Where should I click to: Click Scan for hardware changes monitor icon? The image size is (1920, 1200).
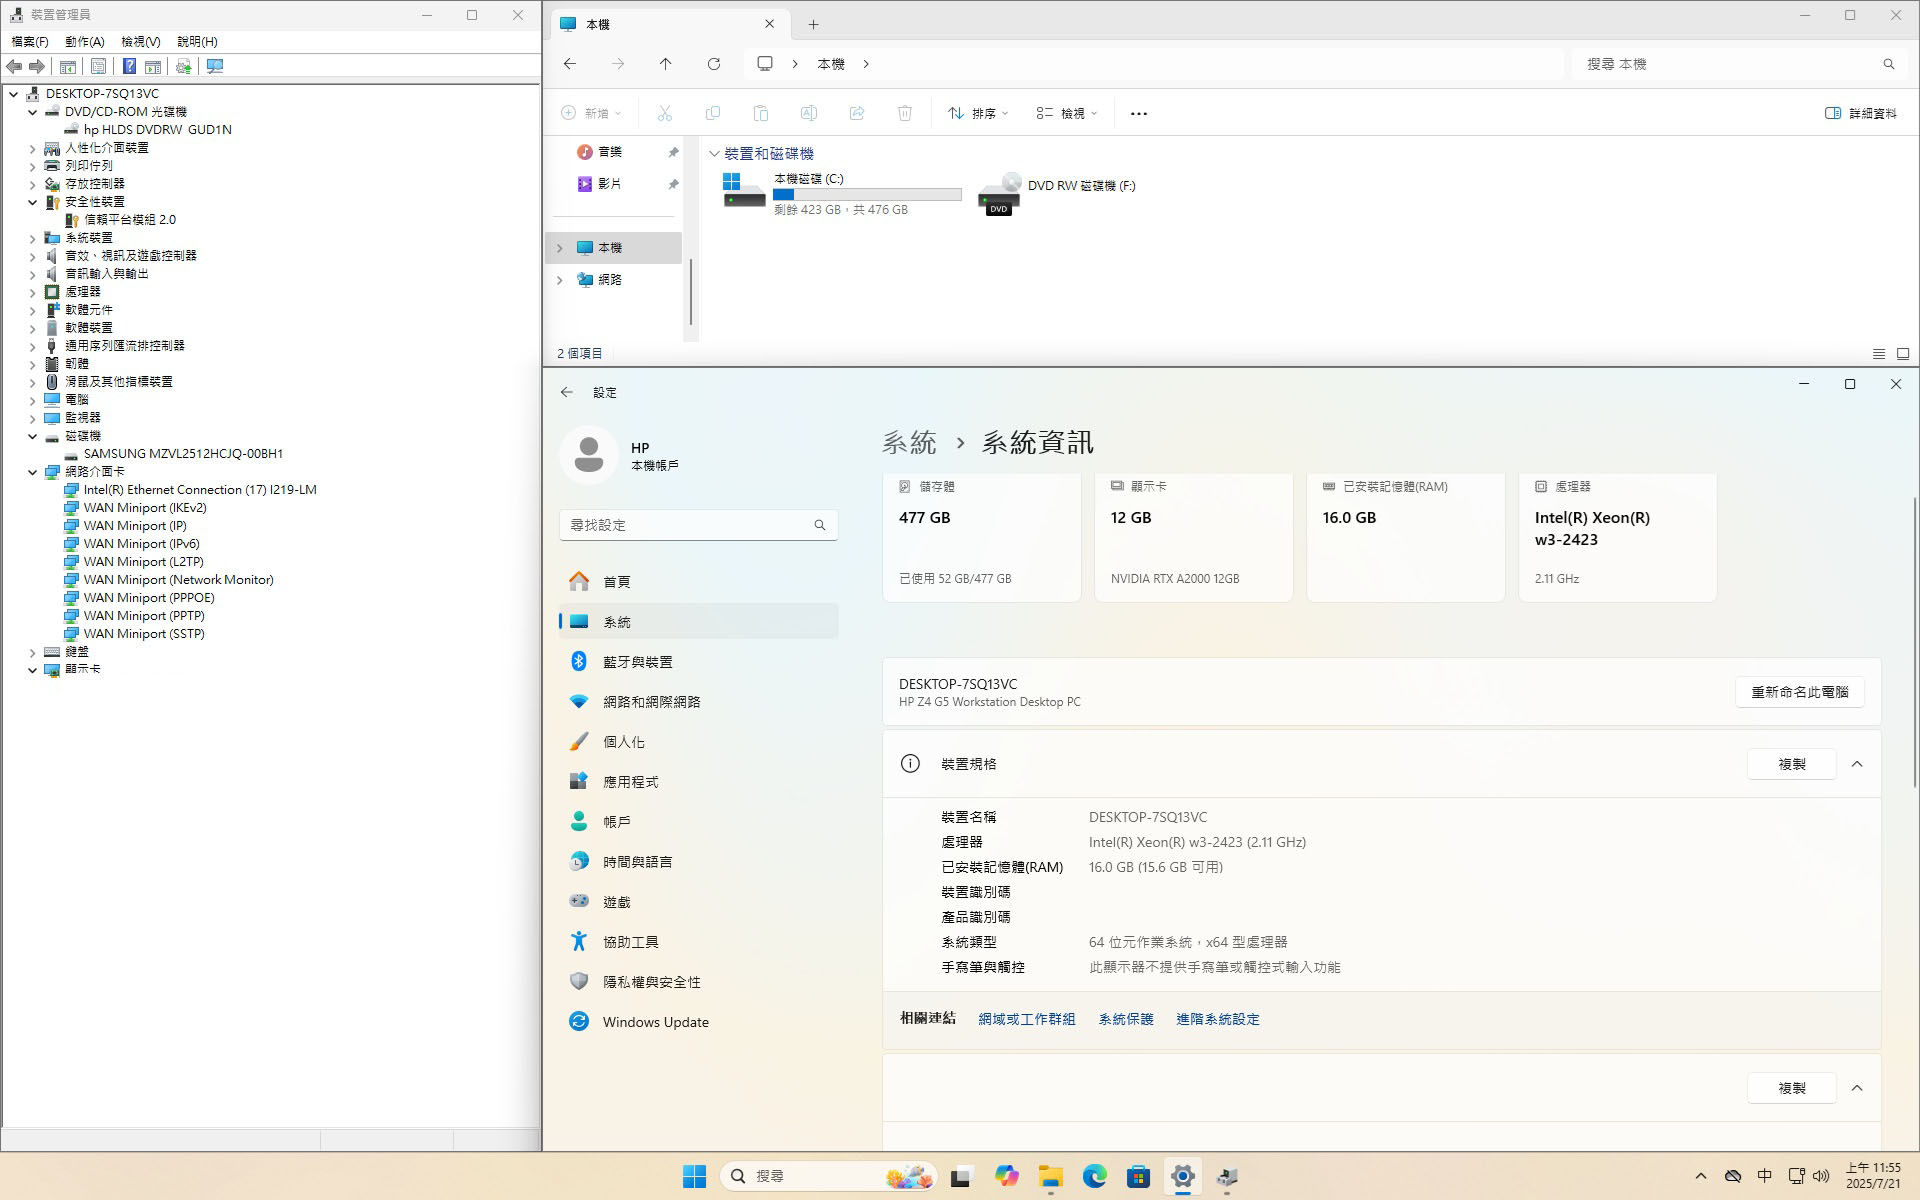click(215, 66)
